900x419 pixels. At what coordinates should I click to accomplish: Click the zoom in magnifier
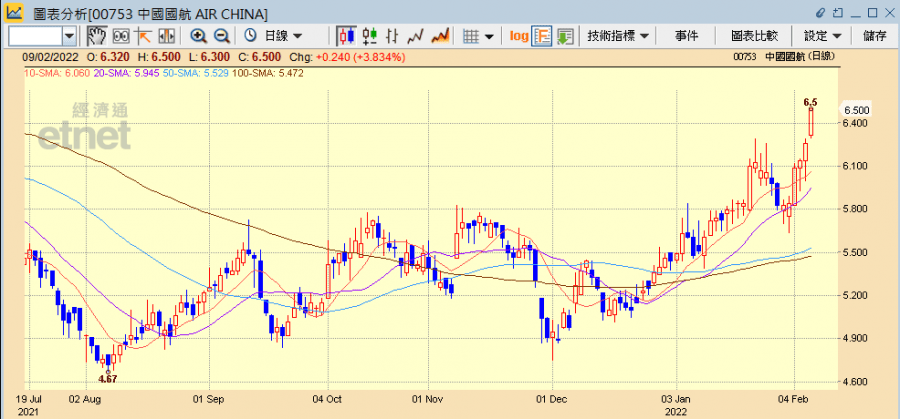tap(198, 36)
